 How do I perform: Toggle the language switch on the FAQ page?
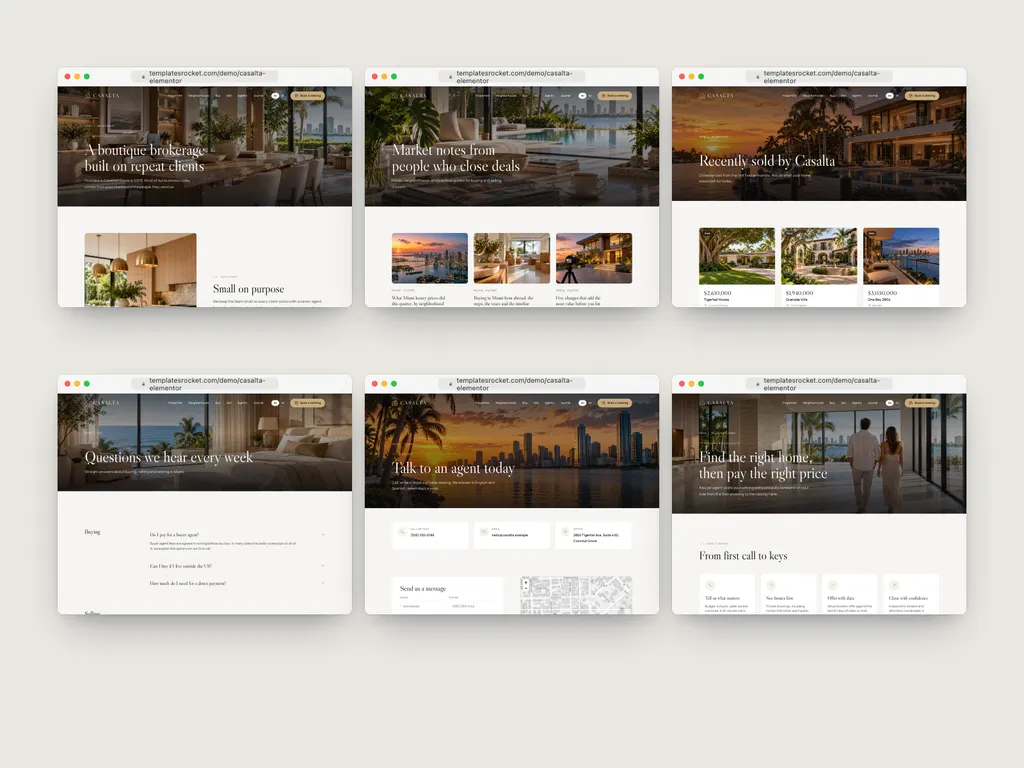[x=278, y=403]
